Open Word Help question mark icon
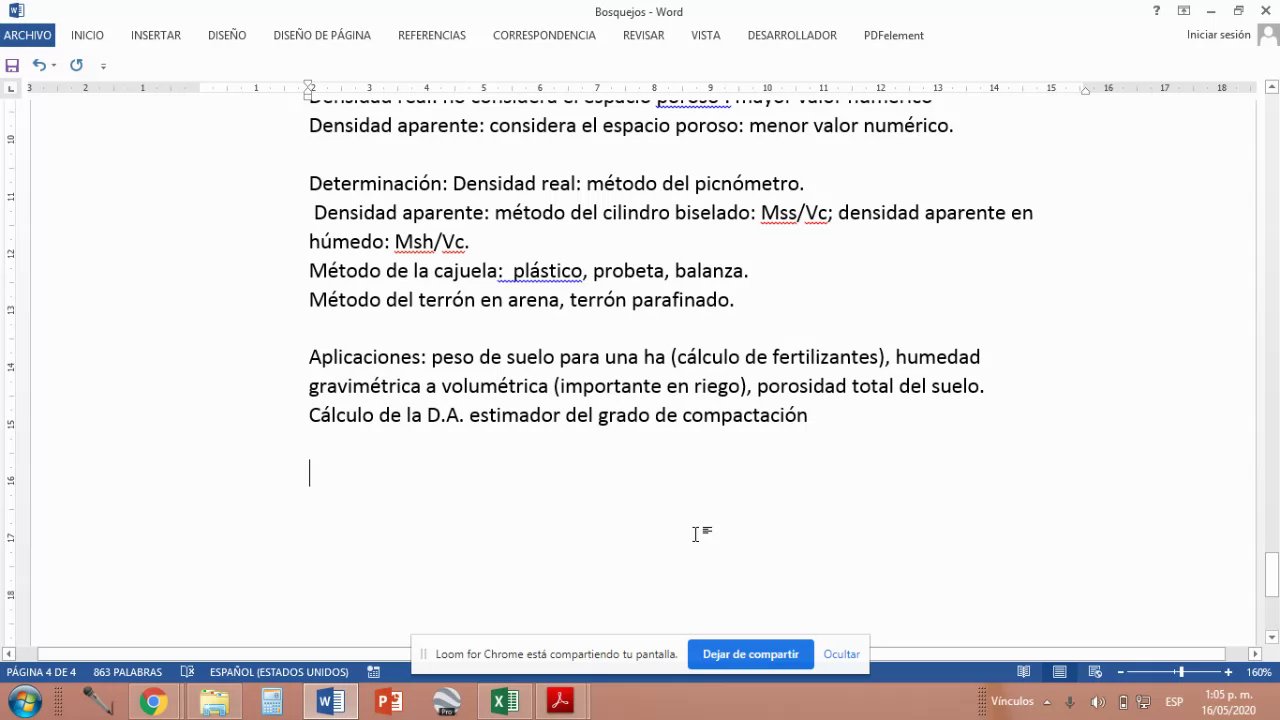The height and width of the screenshot is (720, 1280). point(1156,11)
